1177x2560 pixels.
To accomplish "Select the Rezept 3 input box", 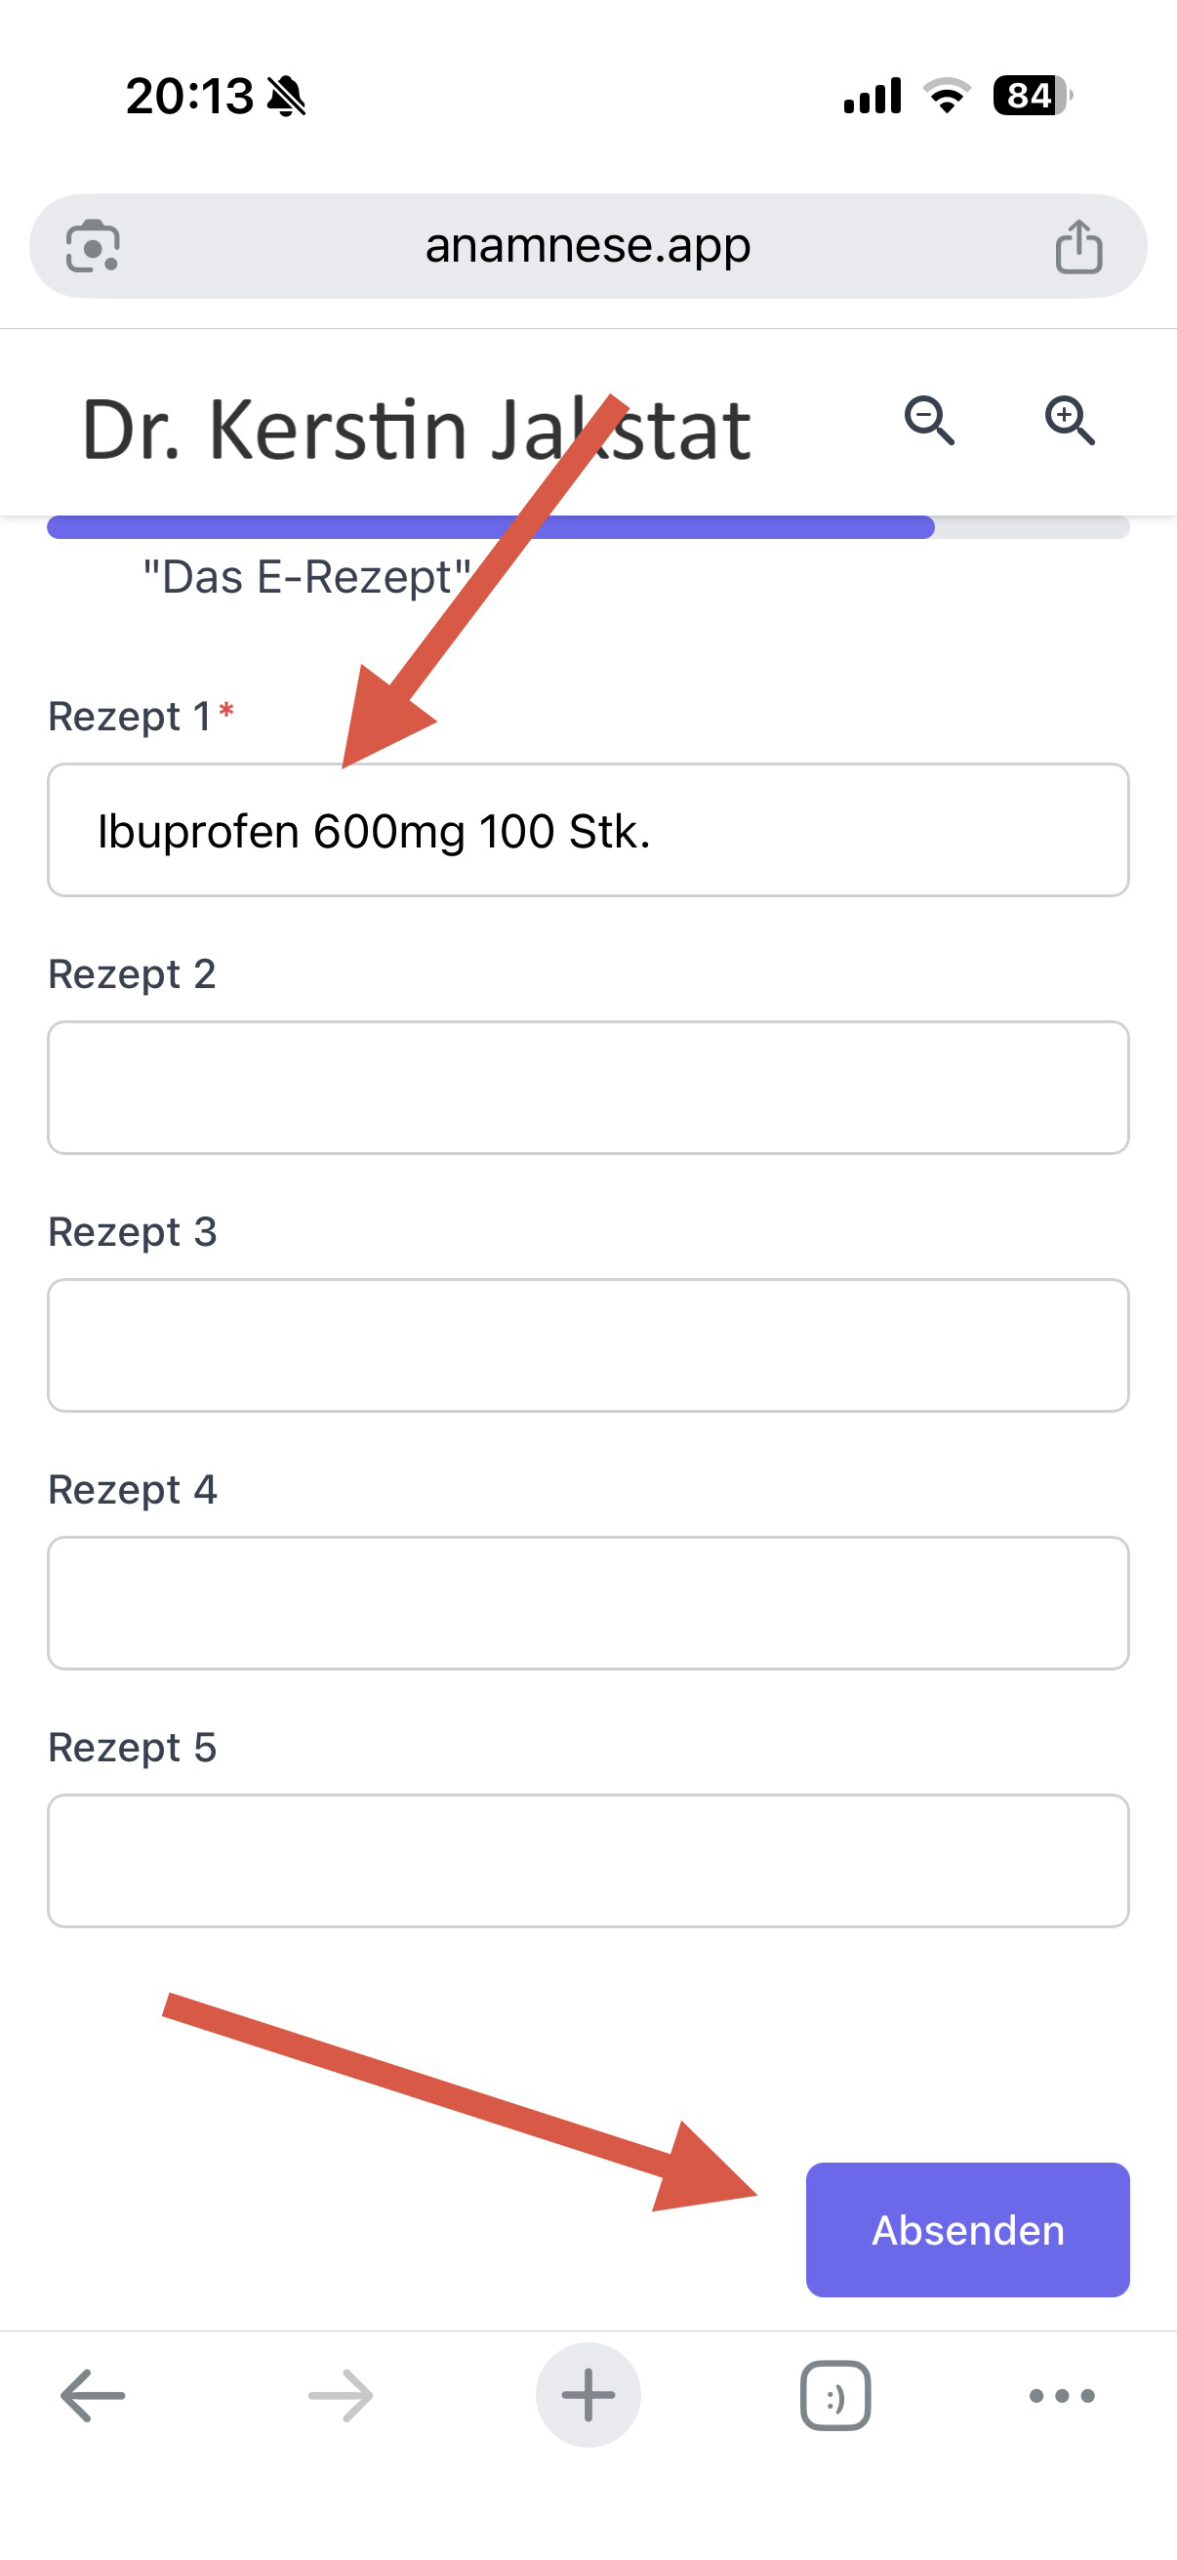I will coord(588,1345).
